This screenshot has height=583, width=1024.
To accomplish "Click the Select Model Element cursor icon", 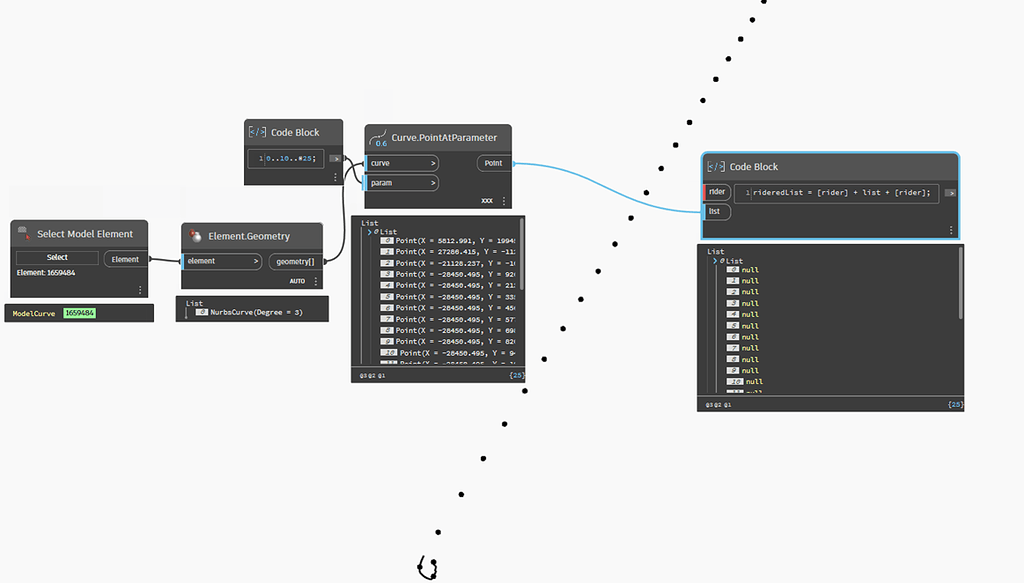I will (x=20, y=233).
